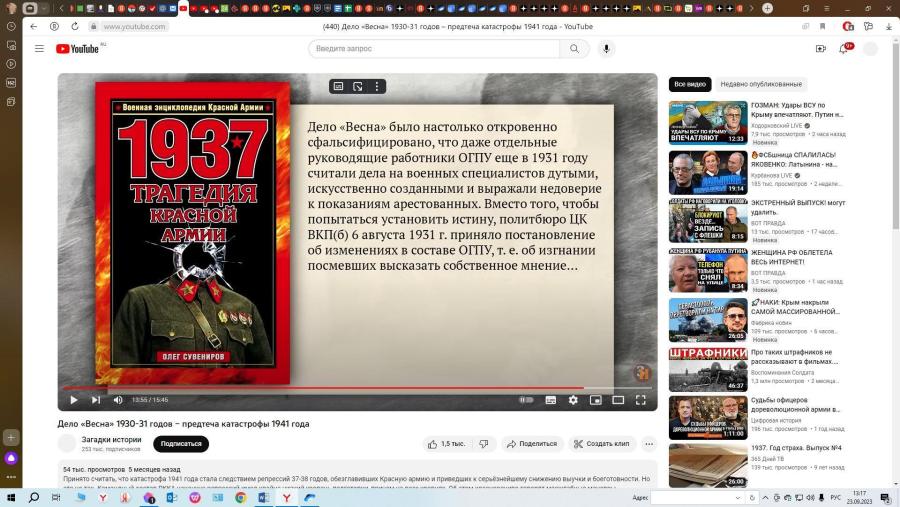The height and width of the screenshot is (507, 900).
Task: Open Windows taskbar search
Action: pos(34,498)
